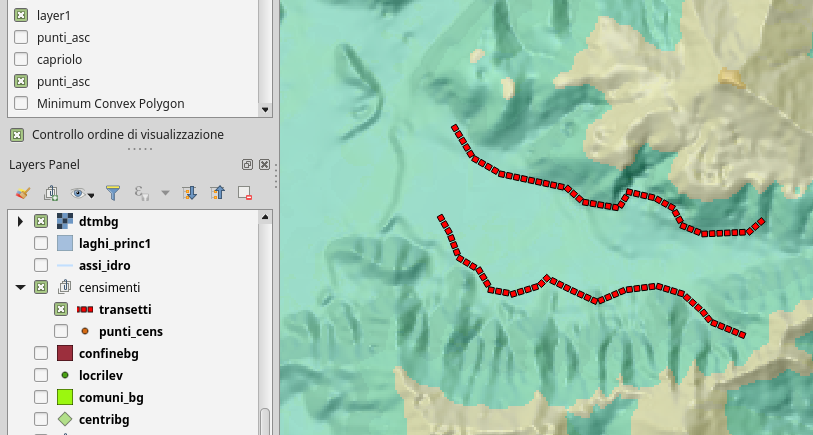Check the first unchecked punti_asc checkbox
The image size is (813, 435).
pyautogui.click(x=21, y=37)
